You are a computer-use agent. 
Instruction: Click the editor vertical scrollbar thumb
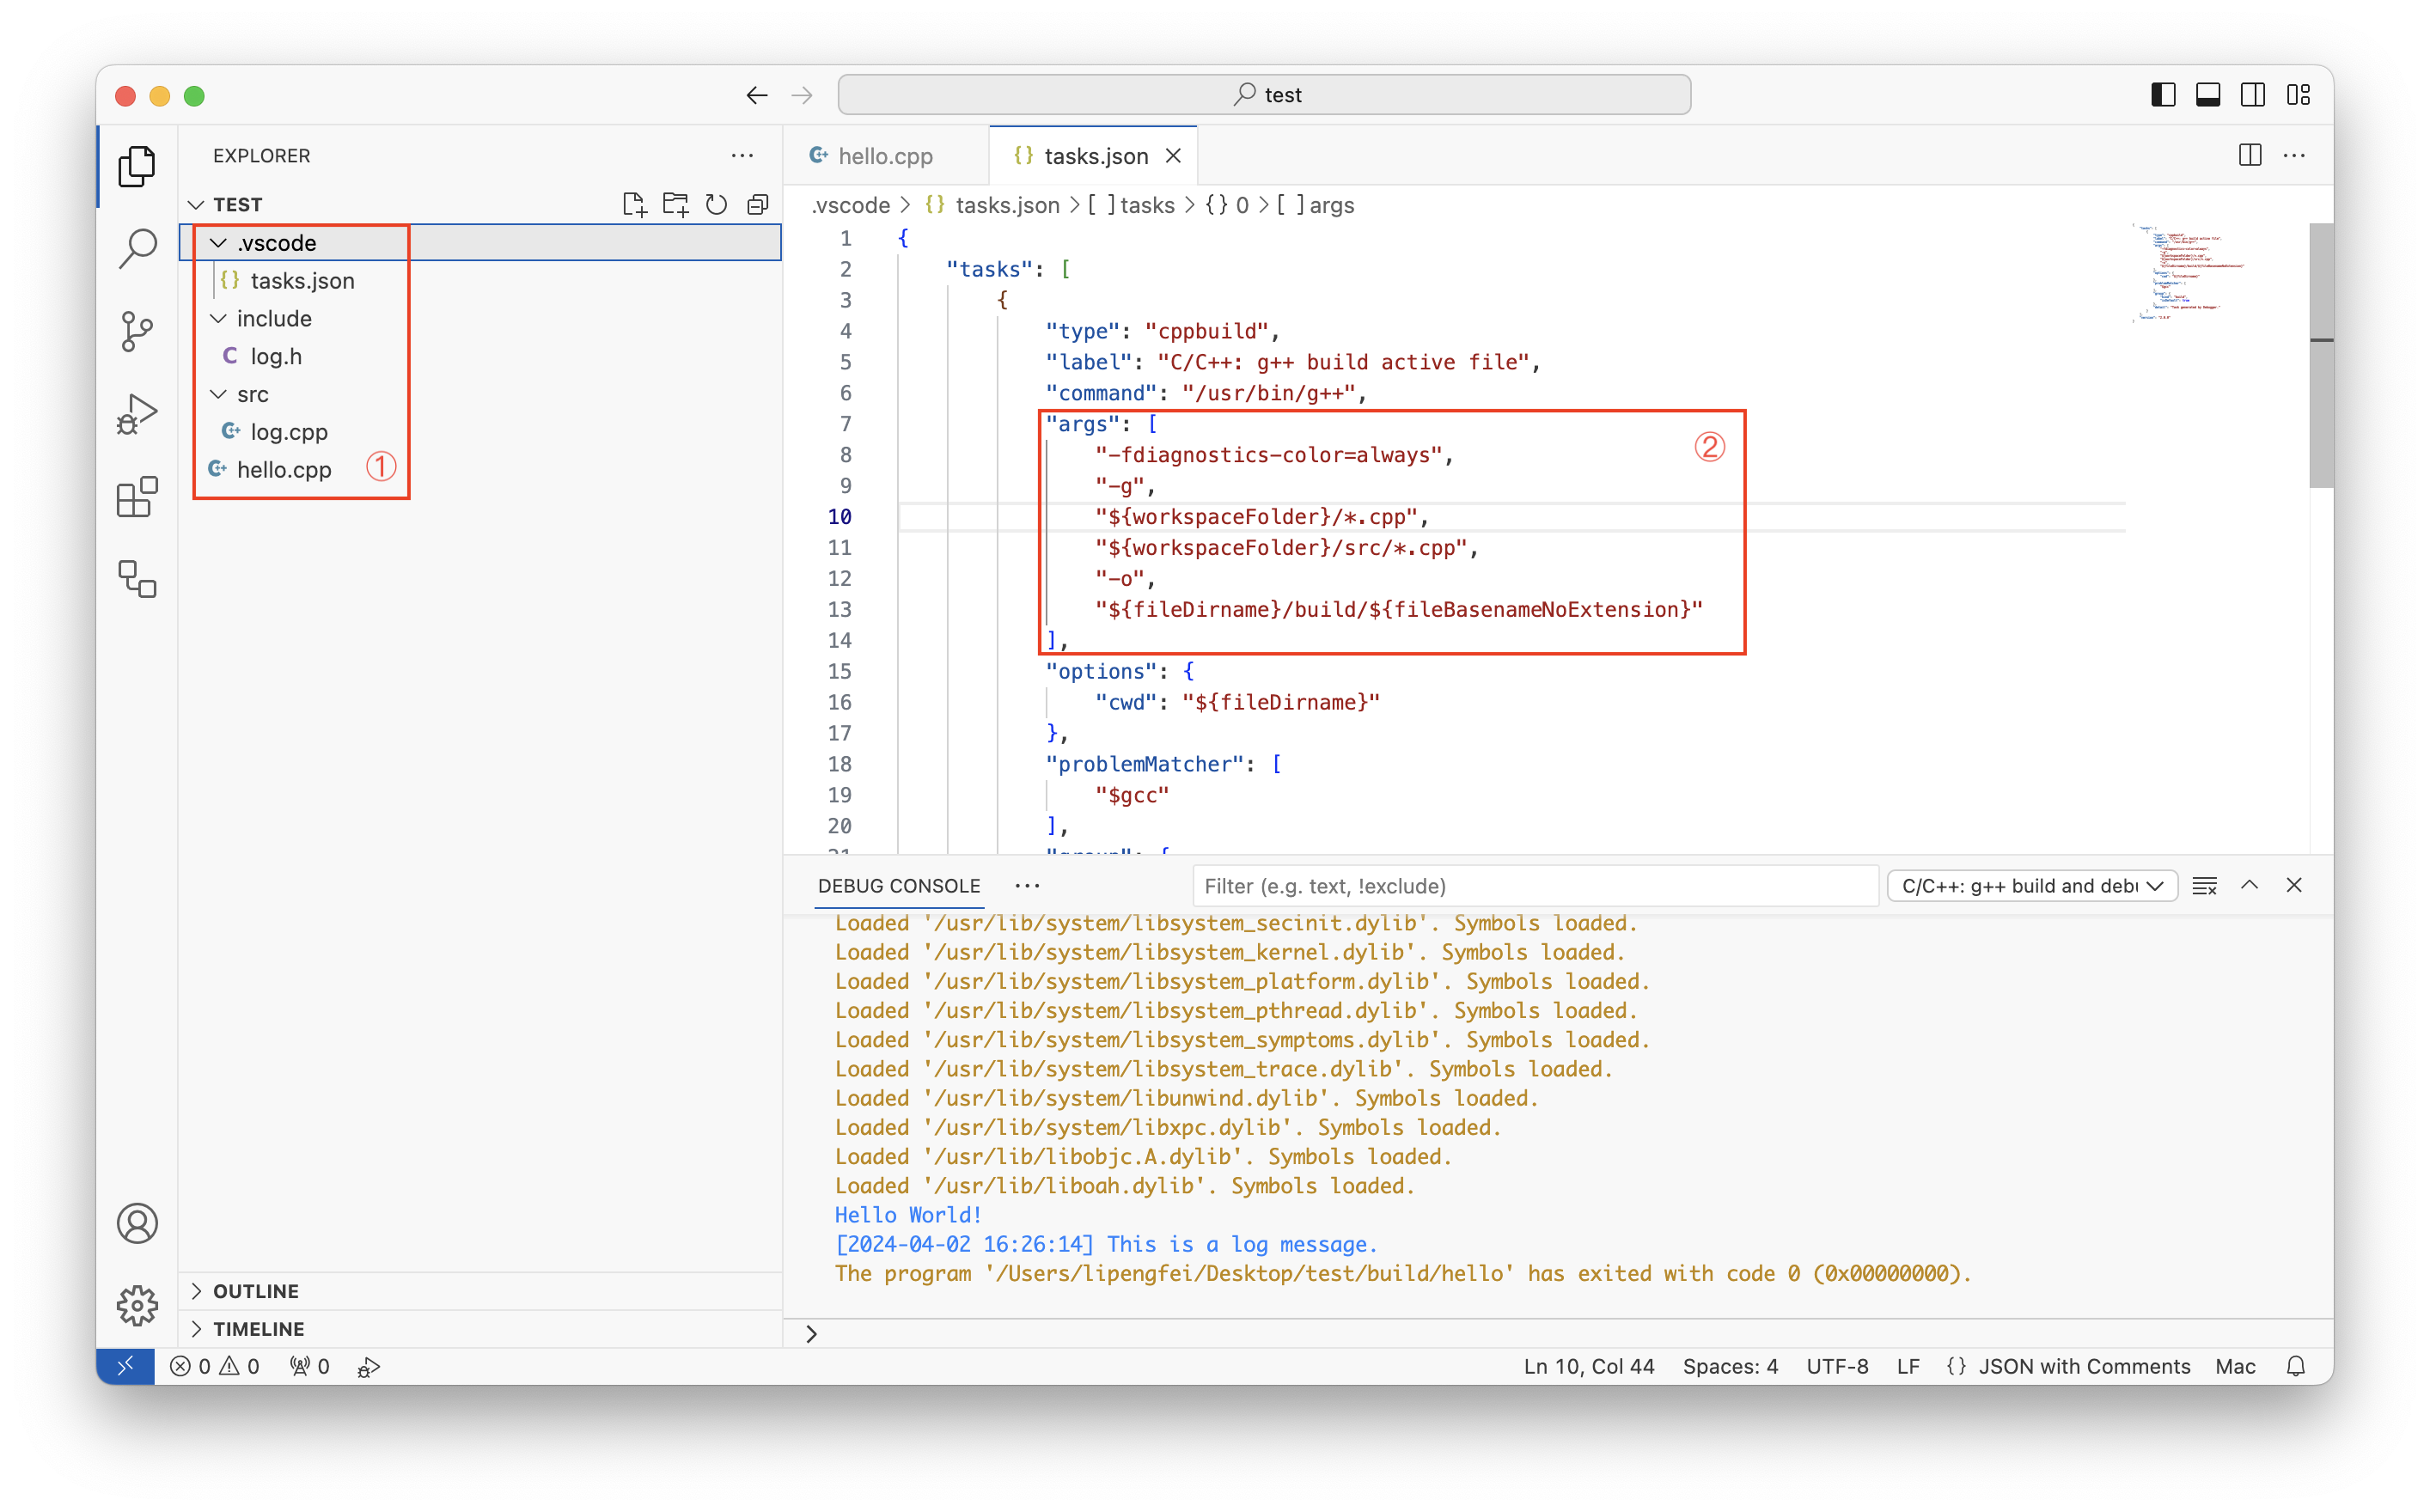[2321, 356]
